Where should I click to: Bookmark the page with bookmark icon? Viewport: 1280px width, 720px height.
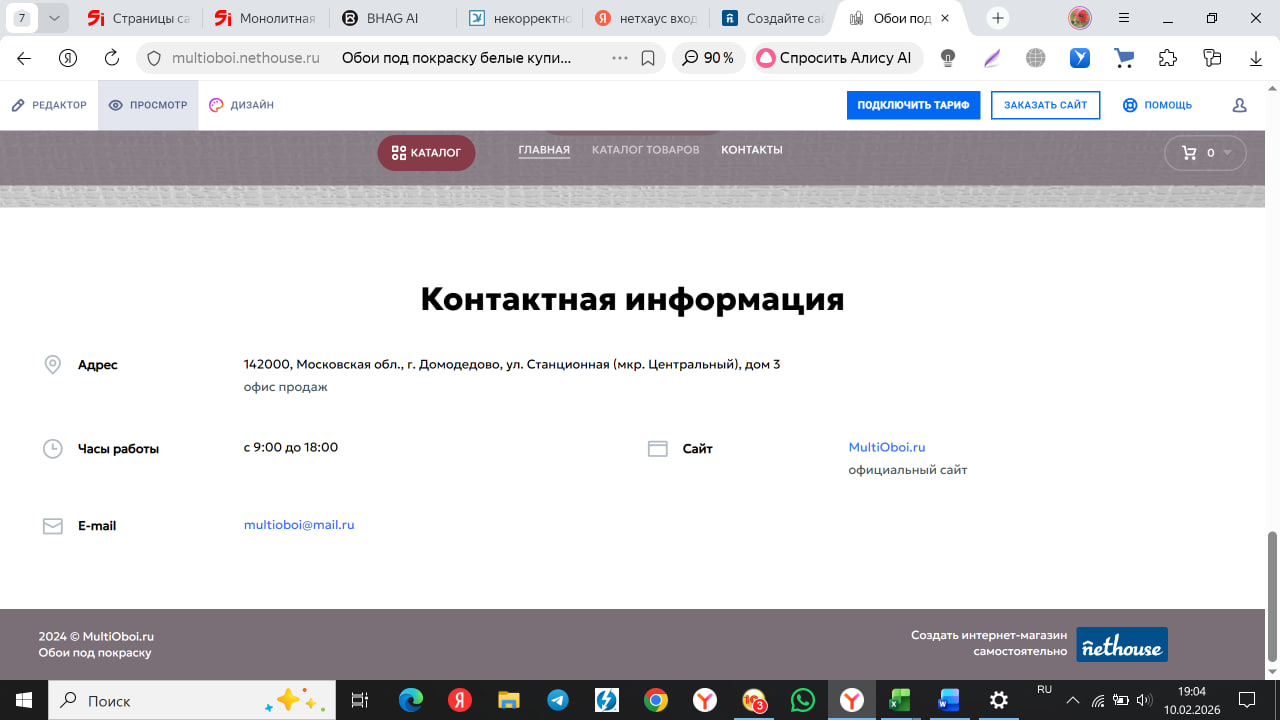(x=648, y=58)
